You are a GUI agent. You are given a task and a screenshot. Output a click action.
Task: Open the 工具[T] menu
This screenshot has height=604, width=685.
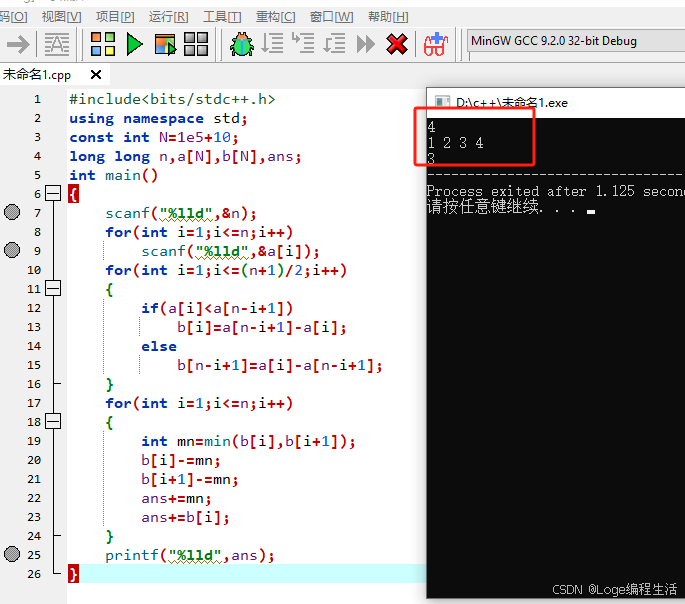(222, 17)
